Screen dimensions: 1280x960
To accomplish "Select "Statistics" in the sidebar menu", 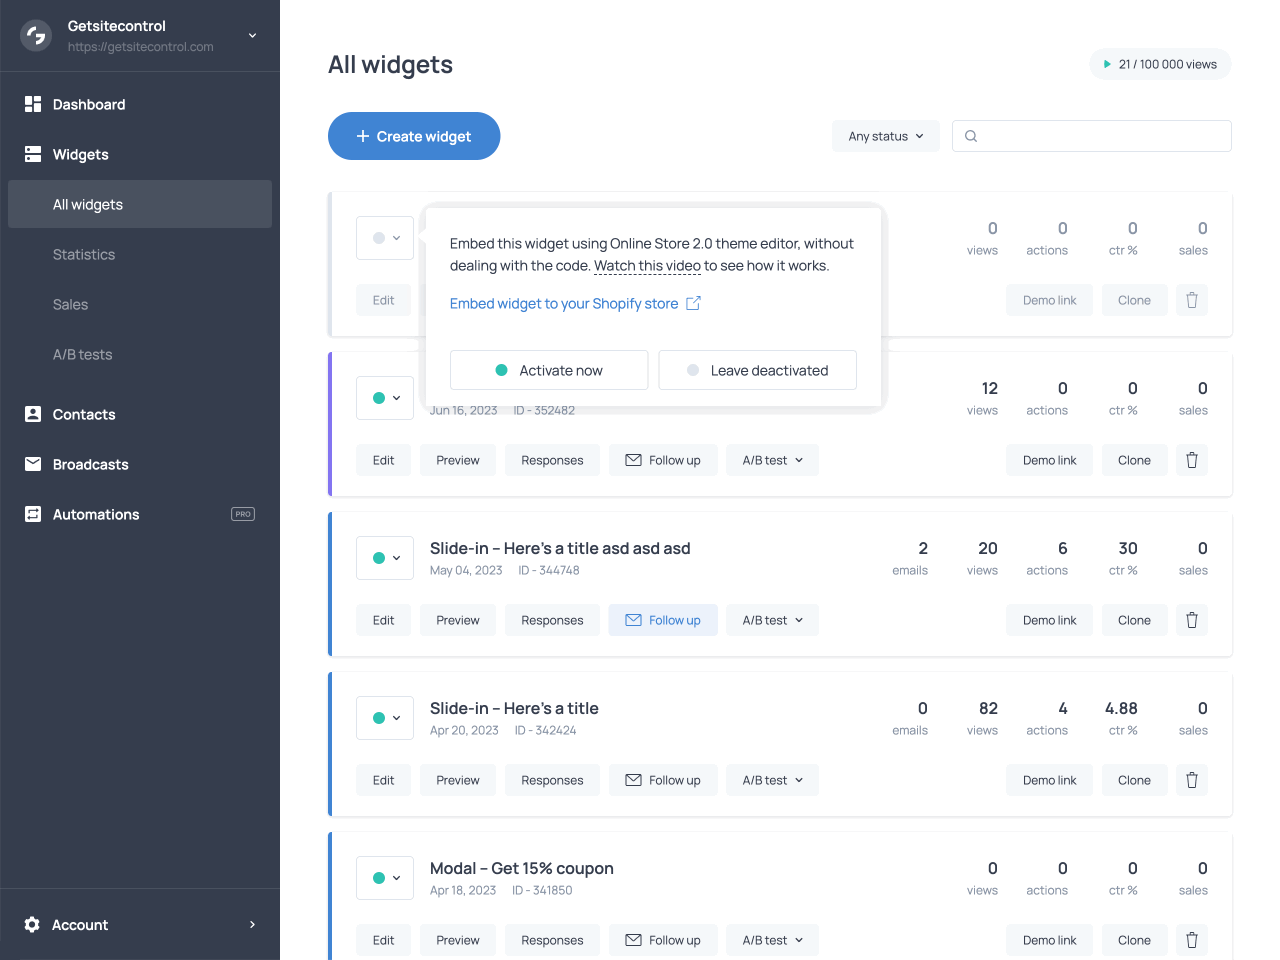I will pos(84,254).
